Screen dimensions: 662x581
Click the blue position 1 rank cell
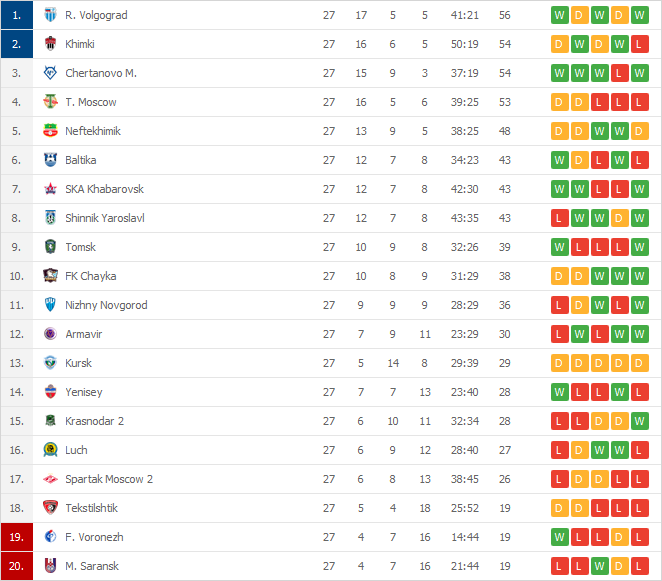[x=17, y=15]
